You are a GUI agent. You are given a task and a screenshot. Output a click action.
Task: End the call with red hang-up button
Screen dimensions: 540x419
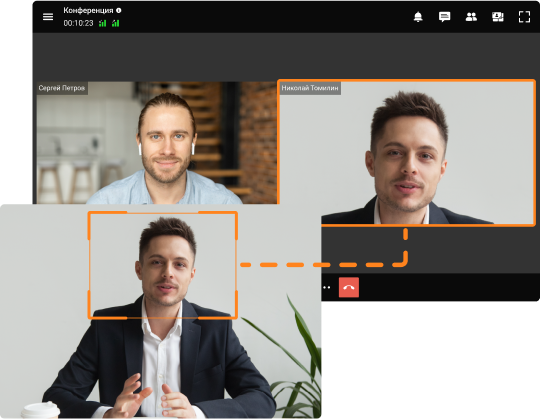[349, 287]
